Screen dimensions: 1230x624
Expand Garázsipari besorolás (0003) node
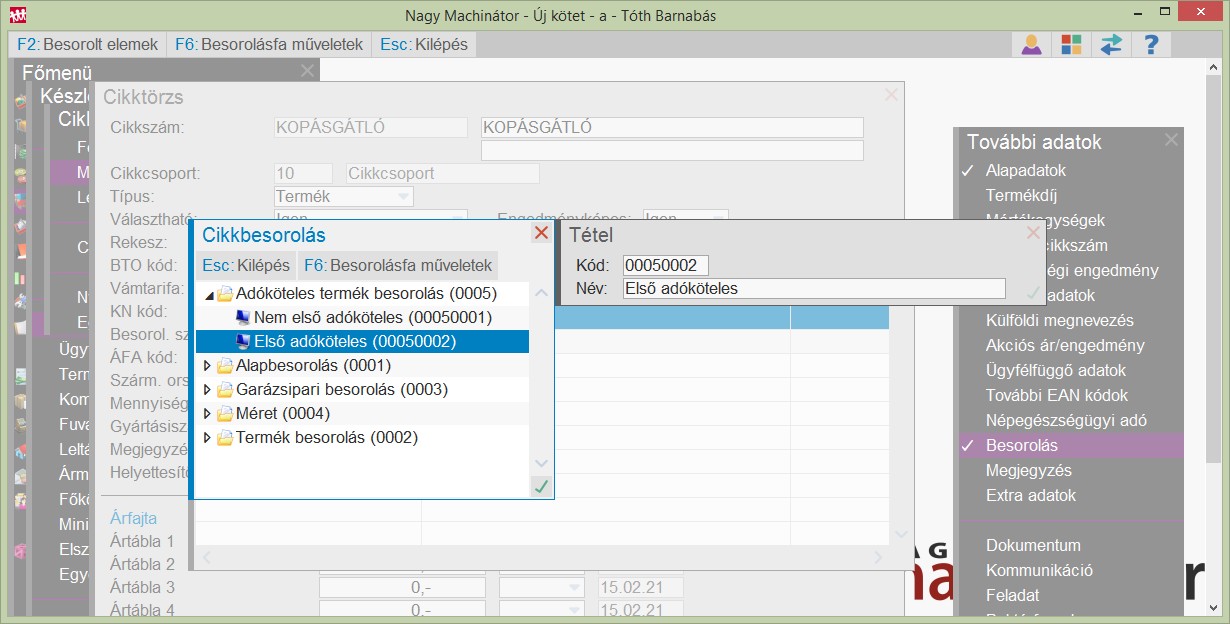(208, 390)
